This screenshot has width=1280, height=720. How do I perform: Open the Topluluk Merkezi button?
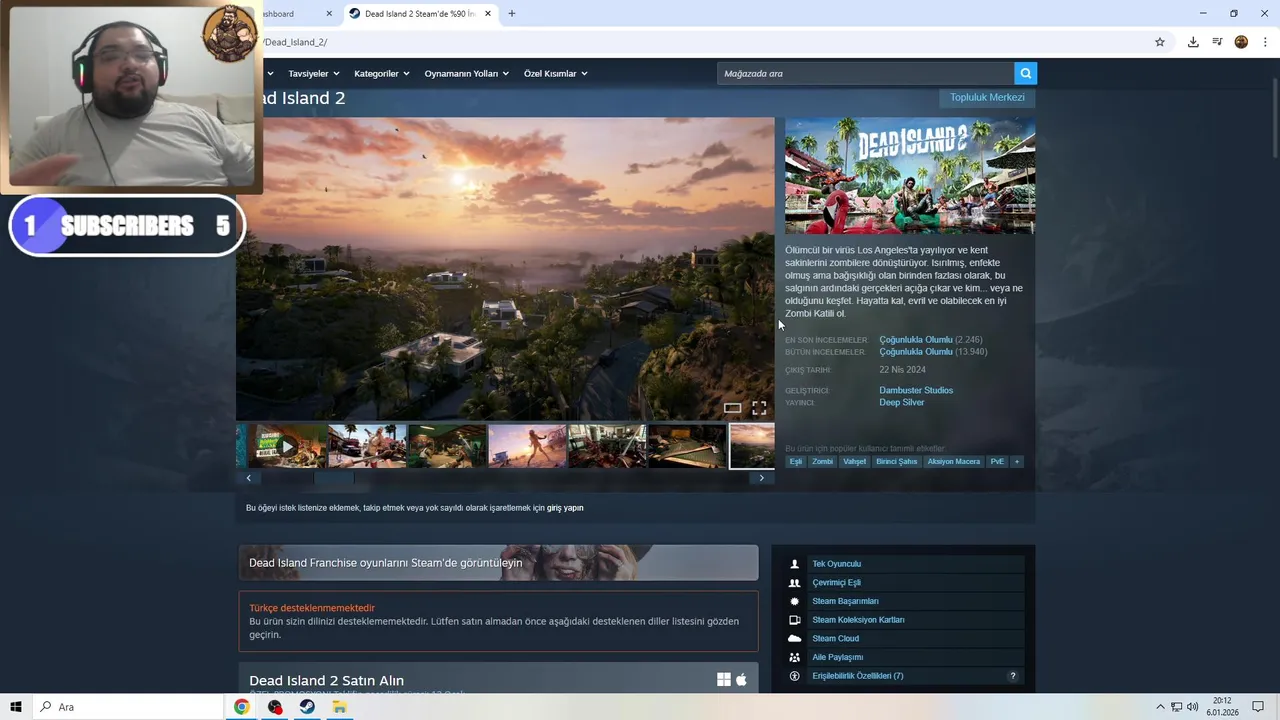coord(987,97)
